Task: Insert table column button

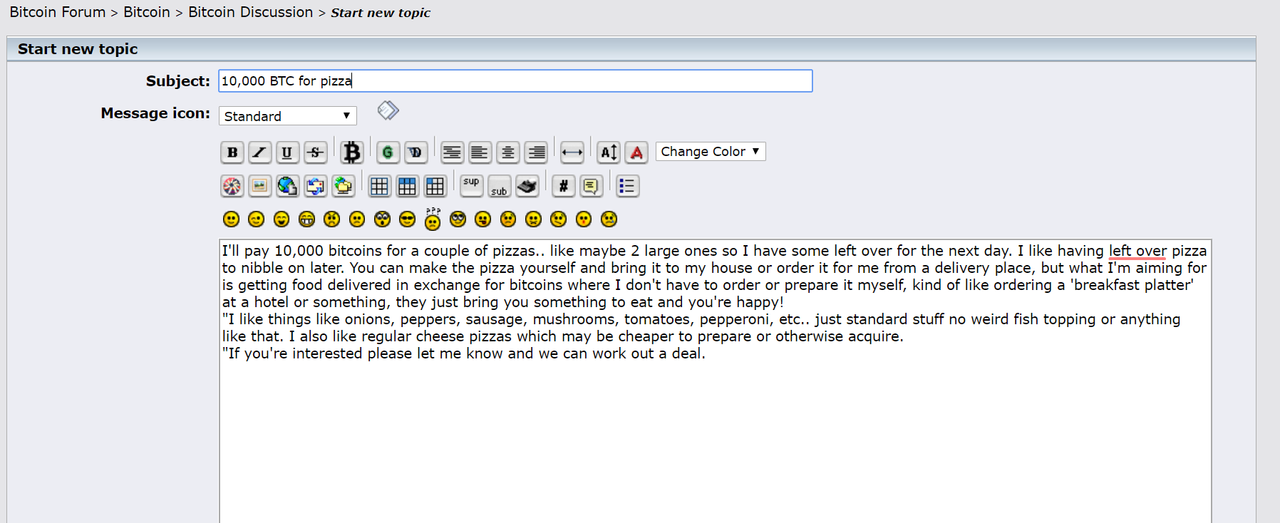Action: [435, 185]
